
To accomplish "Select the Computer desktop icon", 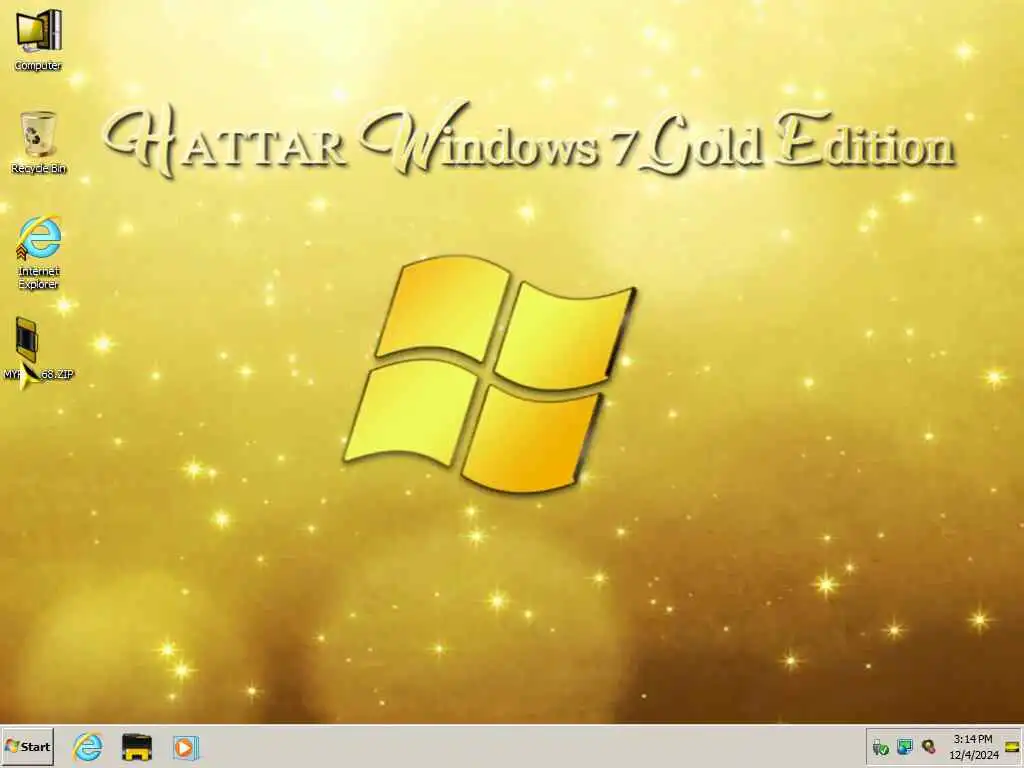I will [x=39, y=39].
